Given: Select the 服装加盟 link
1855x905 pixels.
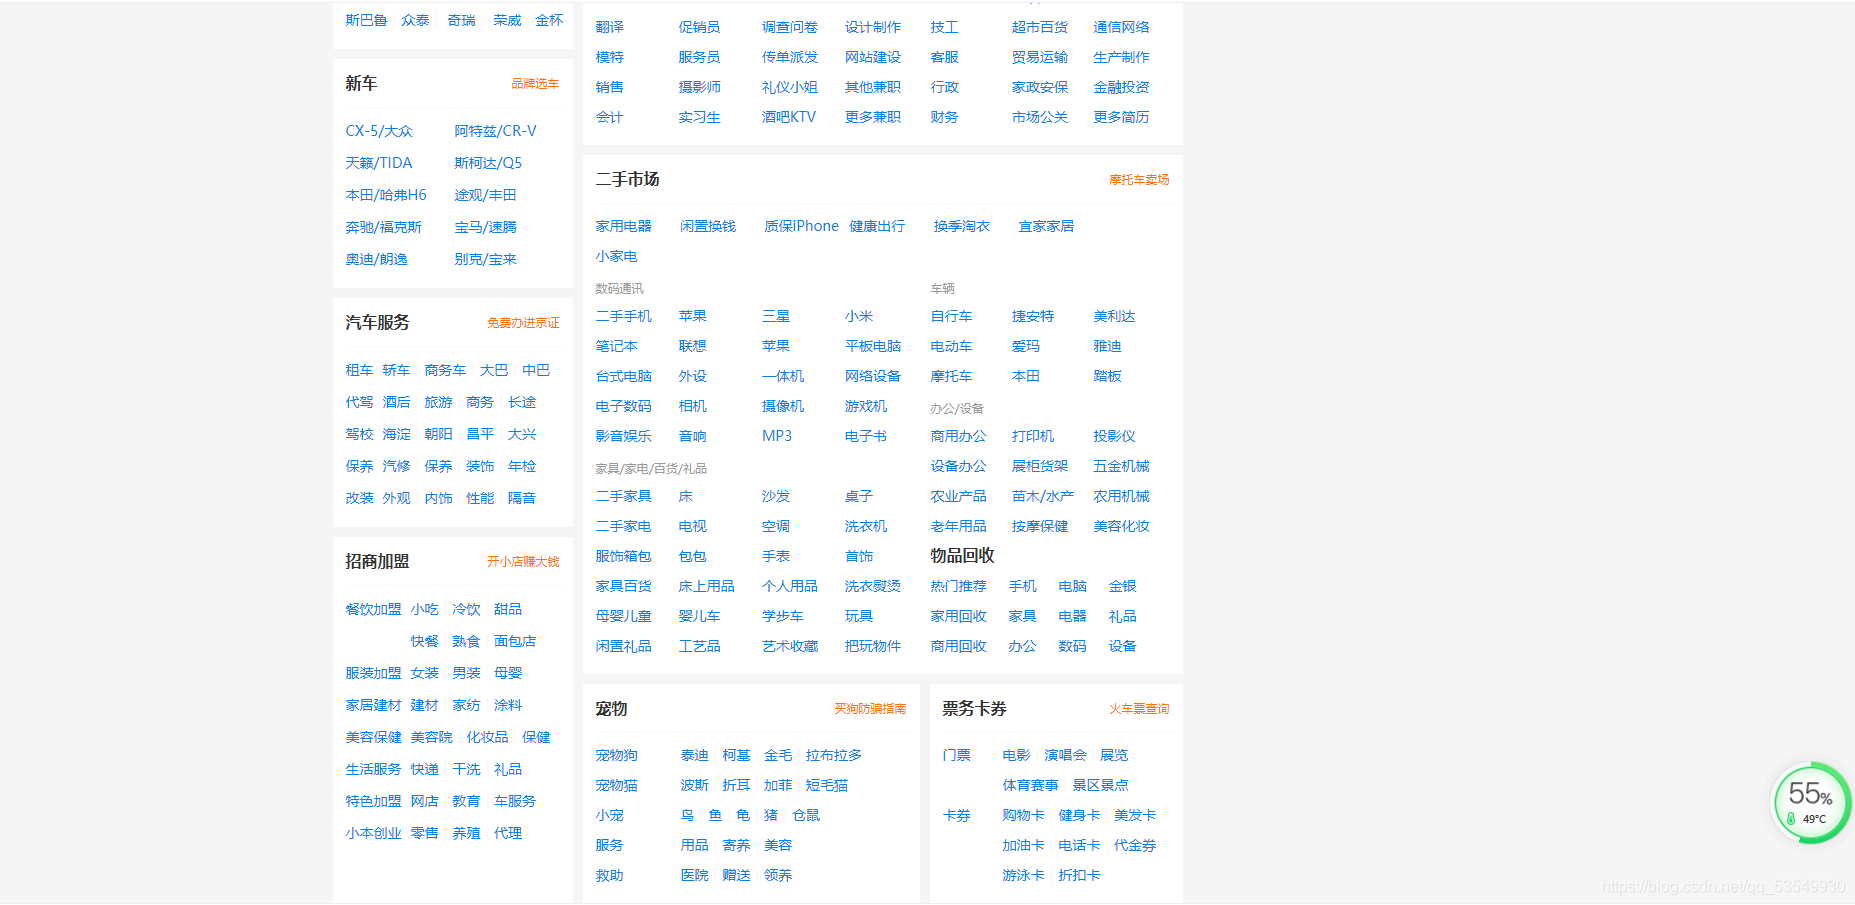Looking at the screenshot, I should coord(373,673).
